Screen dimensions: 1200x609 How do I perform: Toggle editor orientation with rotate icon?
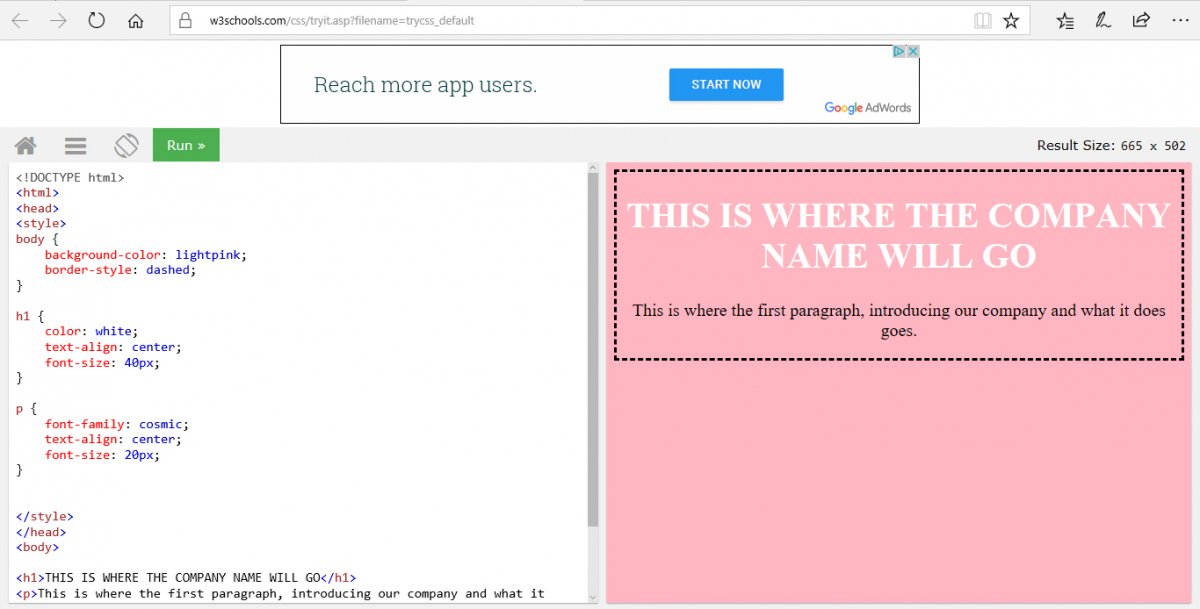pos(126,145)
